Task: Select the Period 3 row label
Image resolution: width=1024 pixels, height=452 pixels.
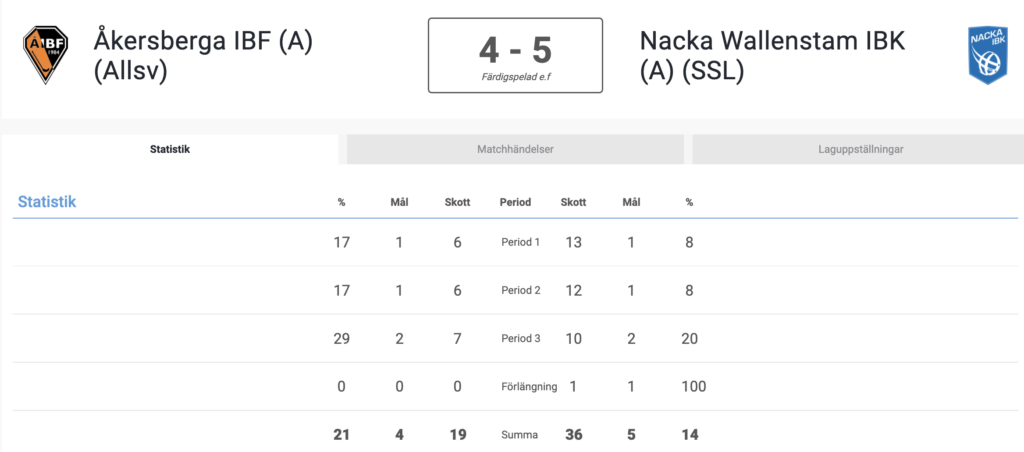Action: (520, 339)
